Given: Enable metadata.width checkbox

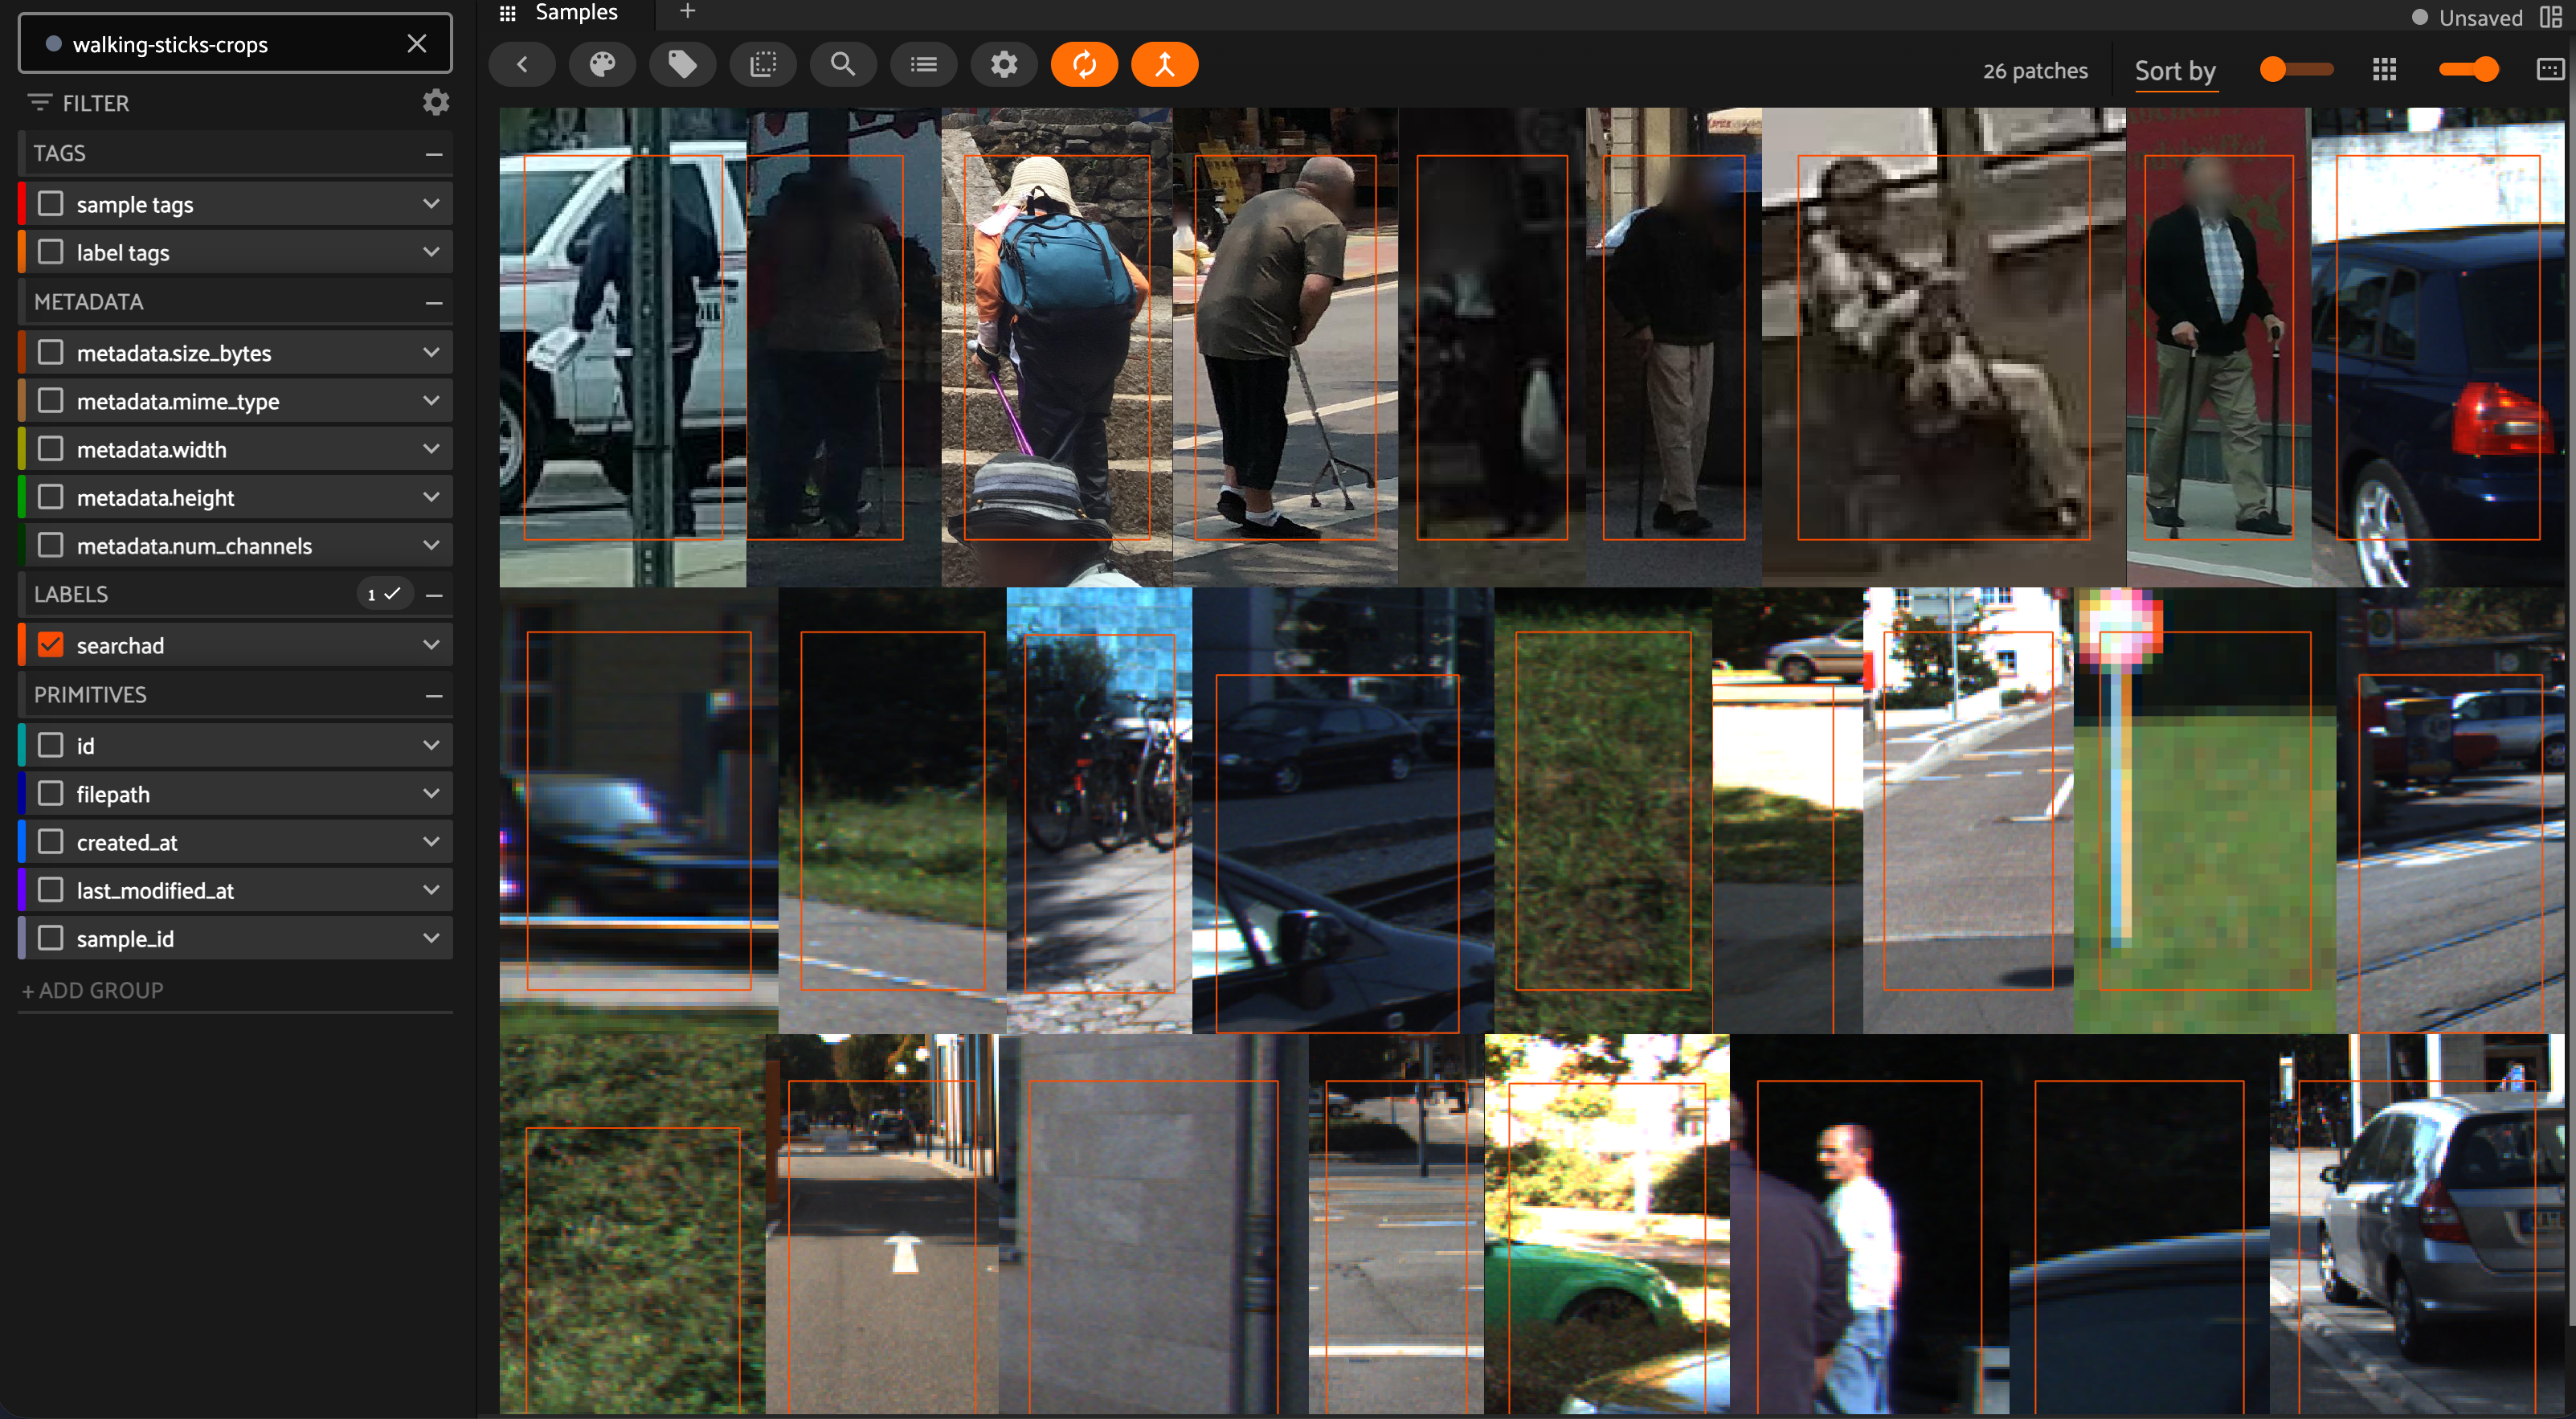Looking at the screenshot, I should coord(50,449).
